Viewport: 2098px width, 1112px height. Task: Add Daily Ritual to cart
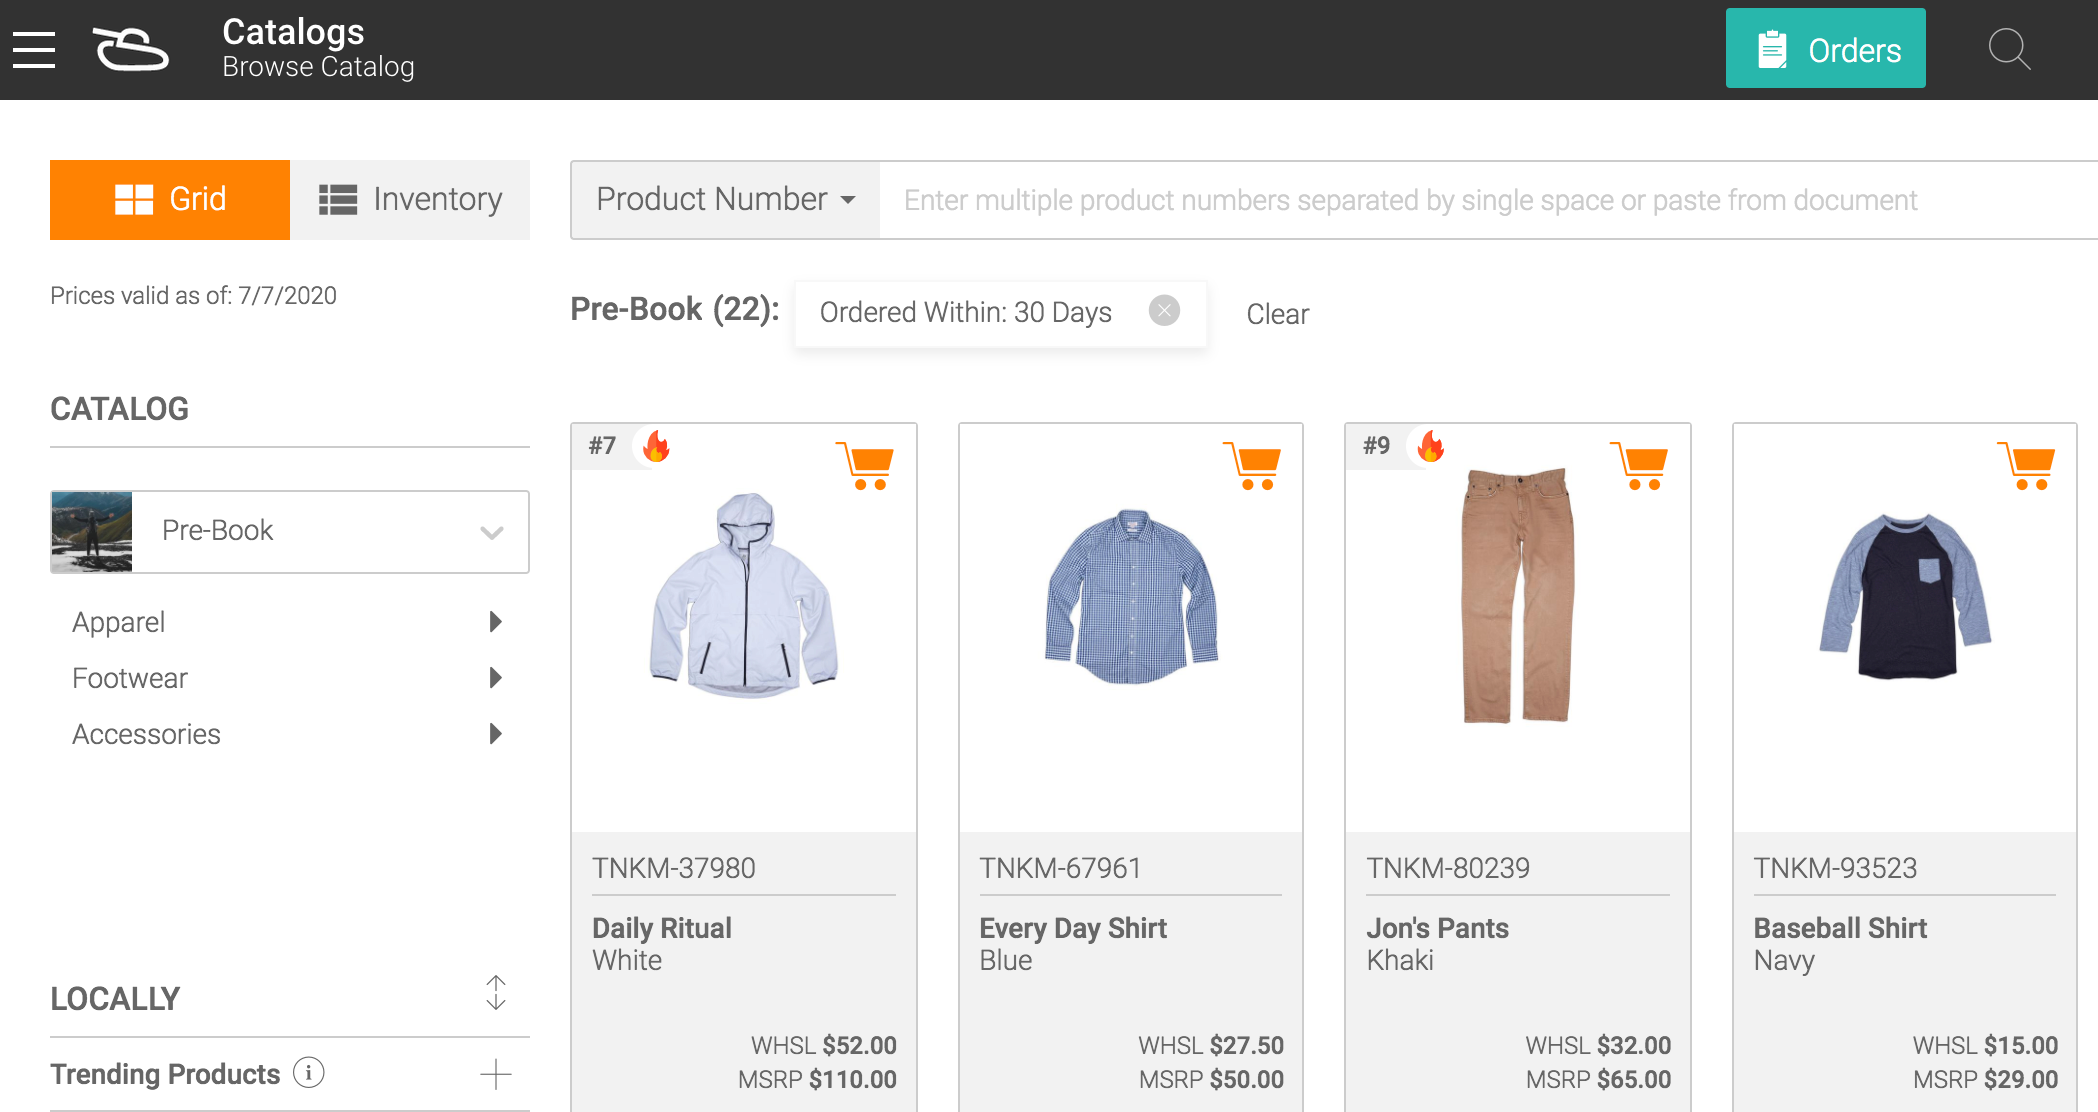coord(864,465)
